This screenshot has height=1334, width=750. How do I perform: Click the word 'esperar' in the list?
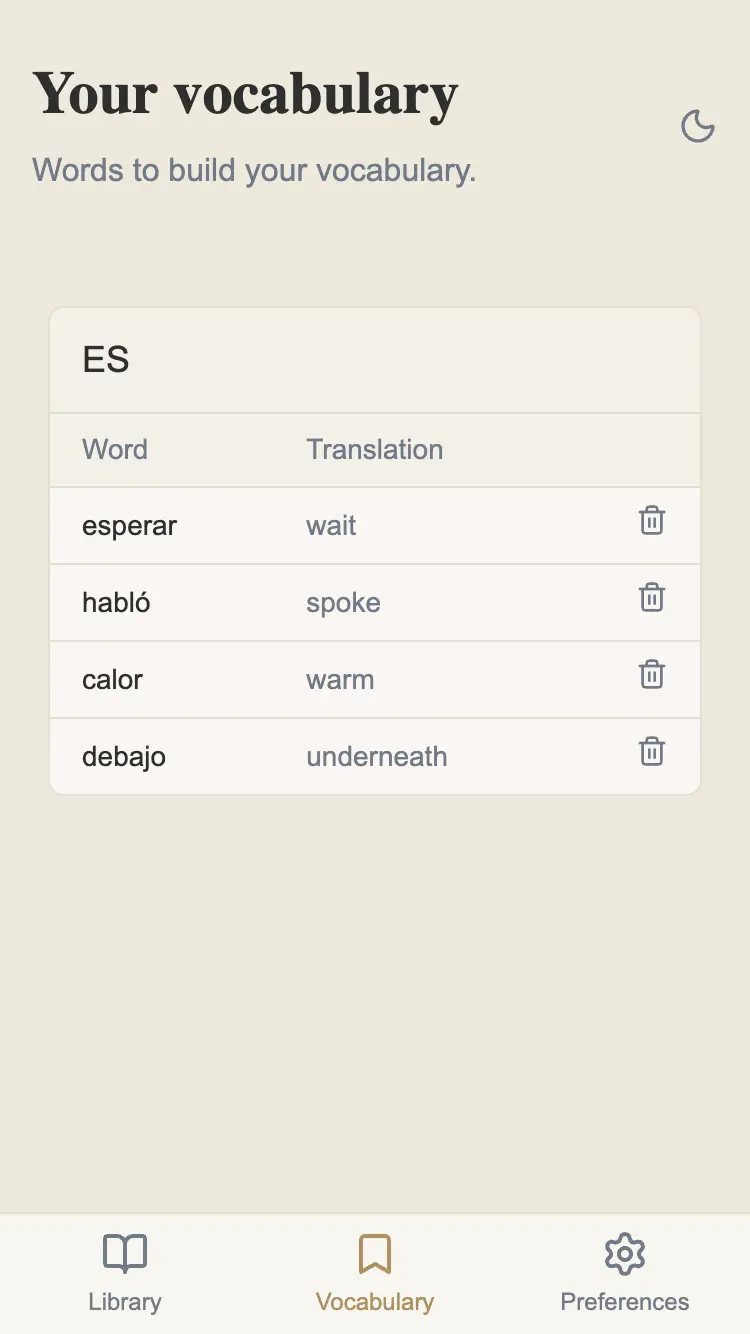click(x=129, y=525)
